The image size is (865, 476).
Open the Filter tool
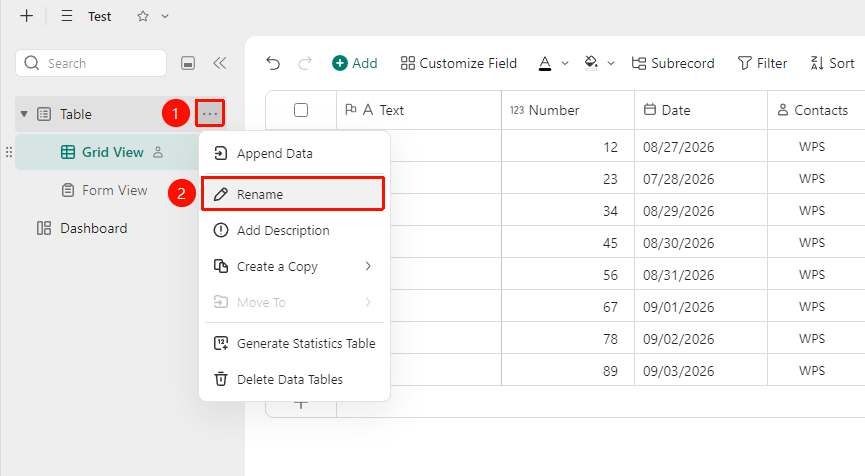[762, 63]
